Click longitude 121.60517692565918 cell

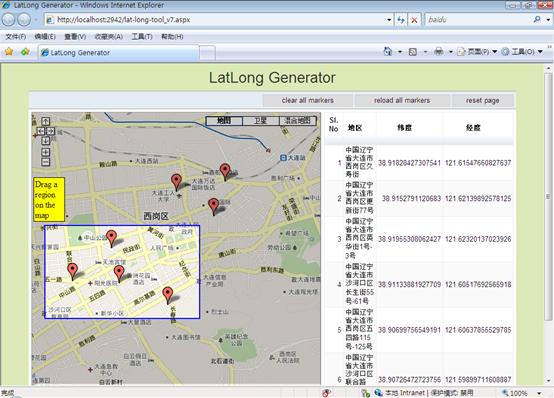click(x=478, y=285)
